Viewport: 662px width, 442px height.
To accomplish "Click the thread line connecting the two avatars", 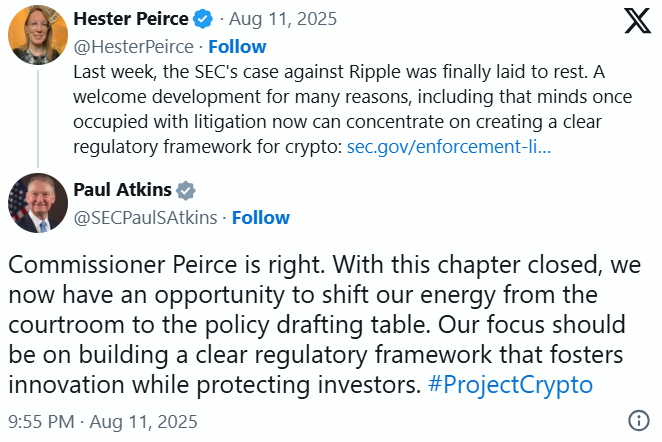I will 37,117.
